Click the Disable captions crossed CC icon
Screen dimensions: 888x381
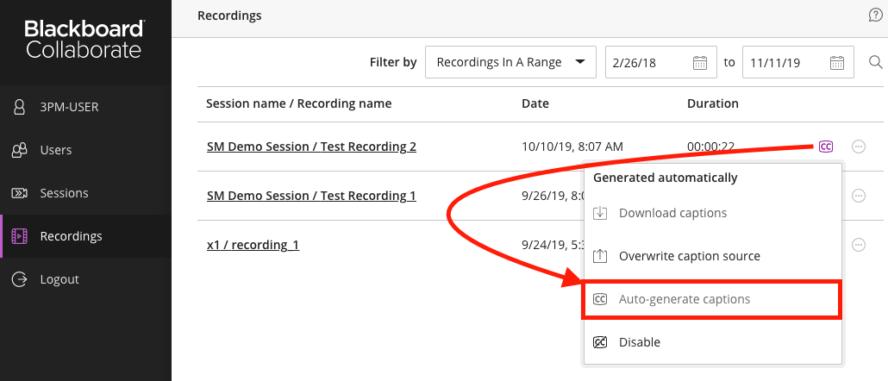pyautogui.click(x=600, y=342)
